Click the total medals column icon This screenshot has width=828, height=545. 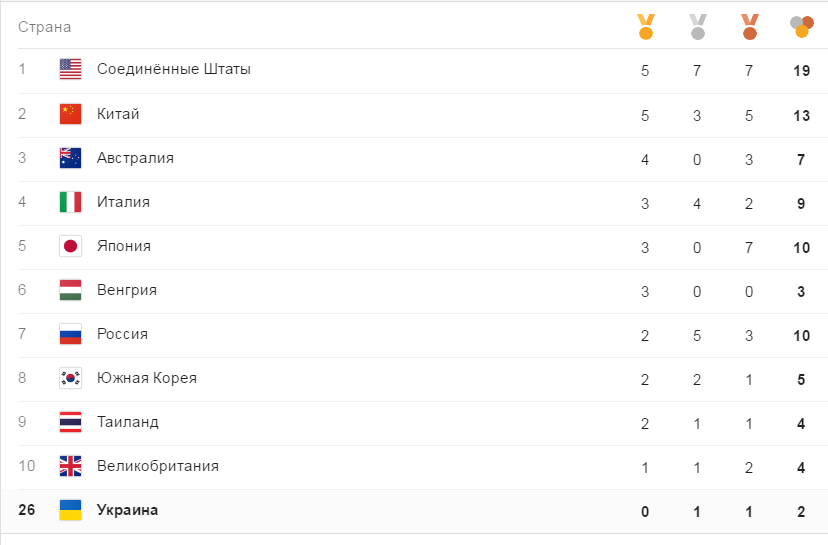(x=801, y=26)
